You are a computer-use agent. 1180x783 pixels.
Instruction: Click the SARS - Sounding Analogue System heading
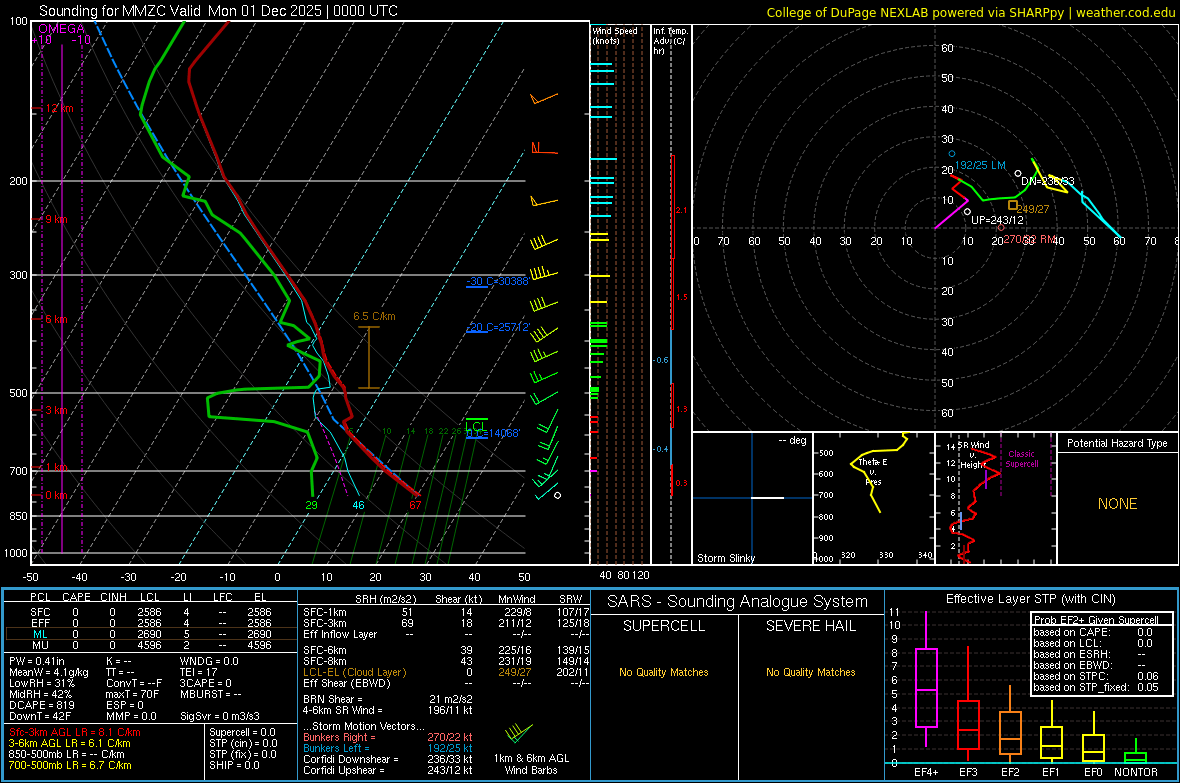pos(738,602)
